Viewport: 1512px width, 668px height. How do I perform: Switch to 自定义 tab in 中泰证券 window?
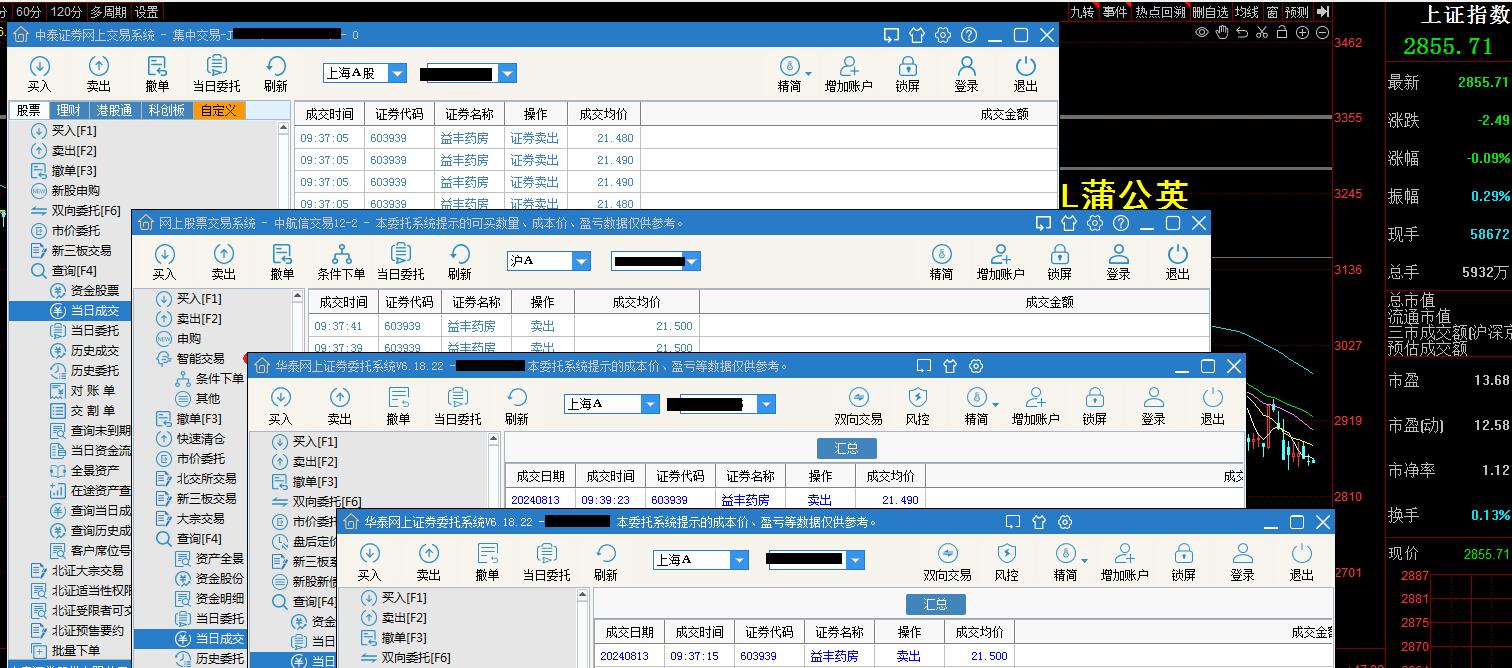[x=218, y=111]
